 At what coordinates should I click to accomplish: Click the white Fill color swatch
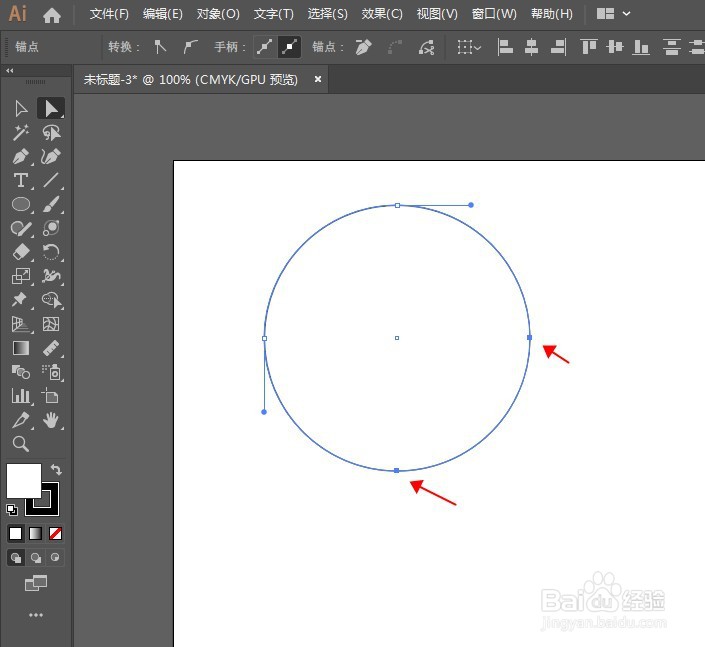24,481
